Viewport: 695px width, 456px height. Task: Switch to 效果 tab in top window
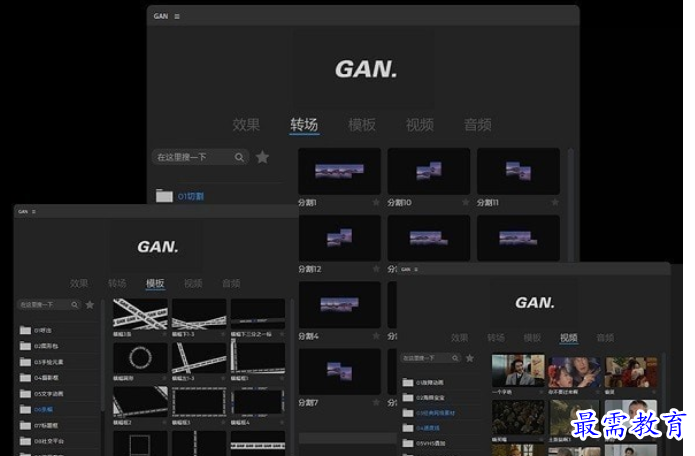tap(246, 125)
